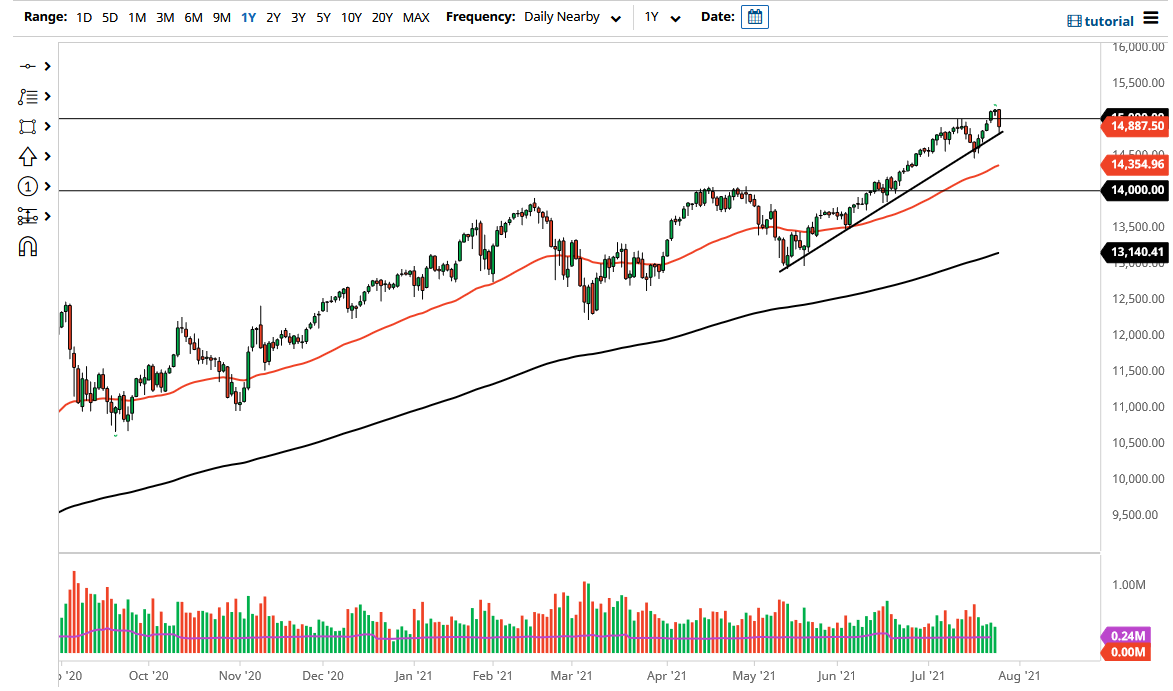Image resolution: width=1173 pixels, height=691 pixels.
Task: Expand the line tool options chevron
Action: pyautogui.click(x=45, y=66)
